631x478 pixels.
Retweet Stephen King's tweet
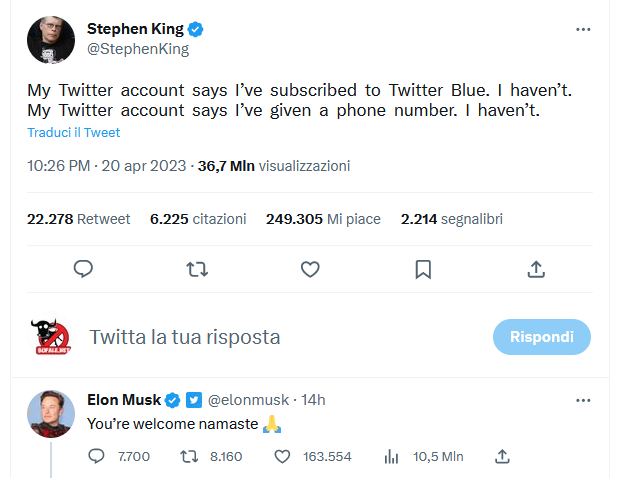[198, 269]
